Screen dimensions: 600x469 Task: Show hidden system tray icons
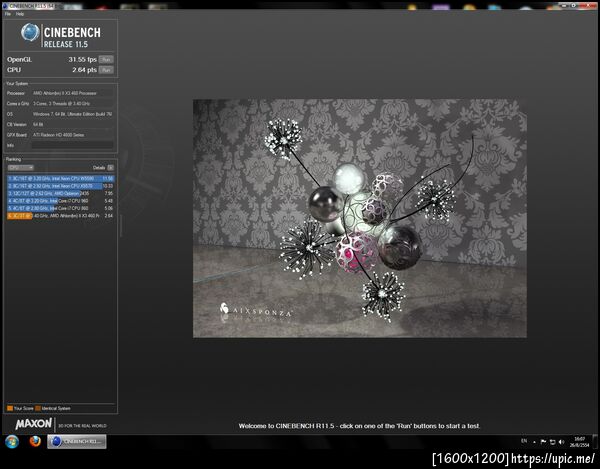pyautogui.click(x=534, y=442)
